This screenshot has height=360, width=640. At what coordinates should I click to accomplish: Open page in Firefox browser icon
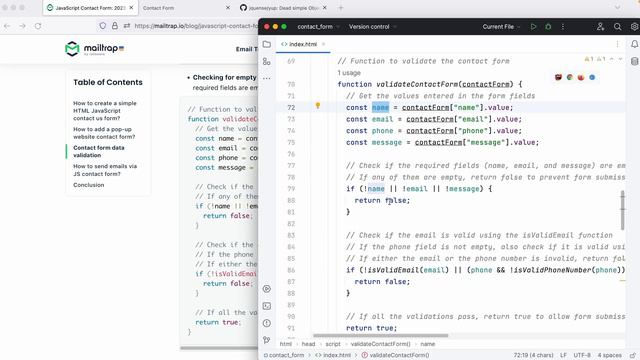[581, 77]
